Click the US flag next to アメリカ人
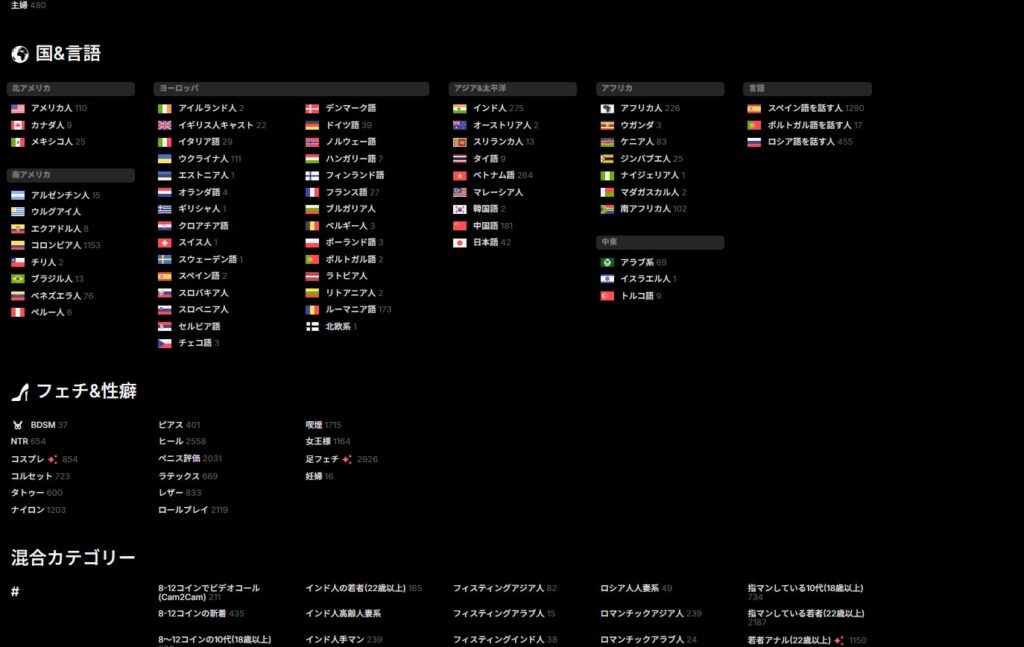The height and width of the screenshot is (647, 1024). (x=18, y=108)
